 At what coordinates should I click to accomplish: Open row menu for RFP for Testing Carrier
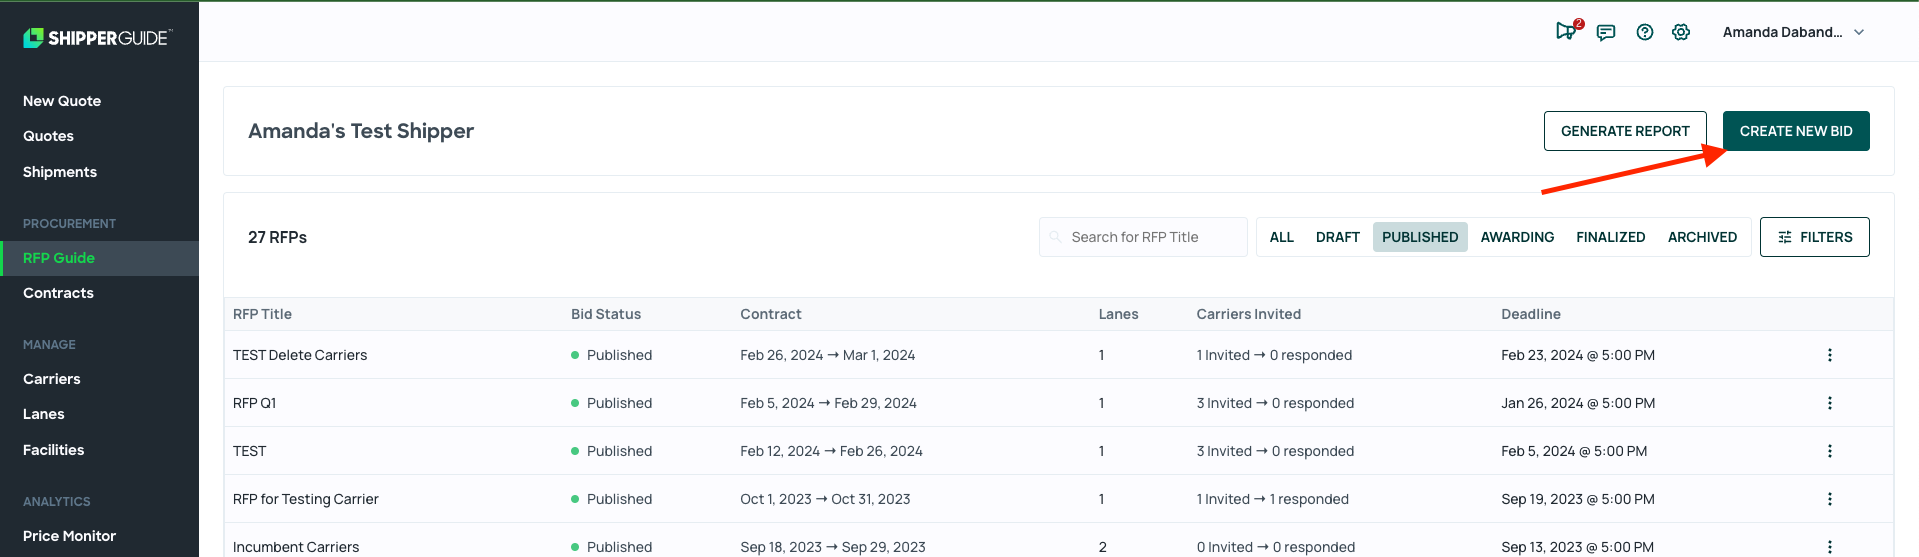pyautogui.click(x=1830, y=499)
